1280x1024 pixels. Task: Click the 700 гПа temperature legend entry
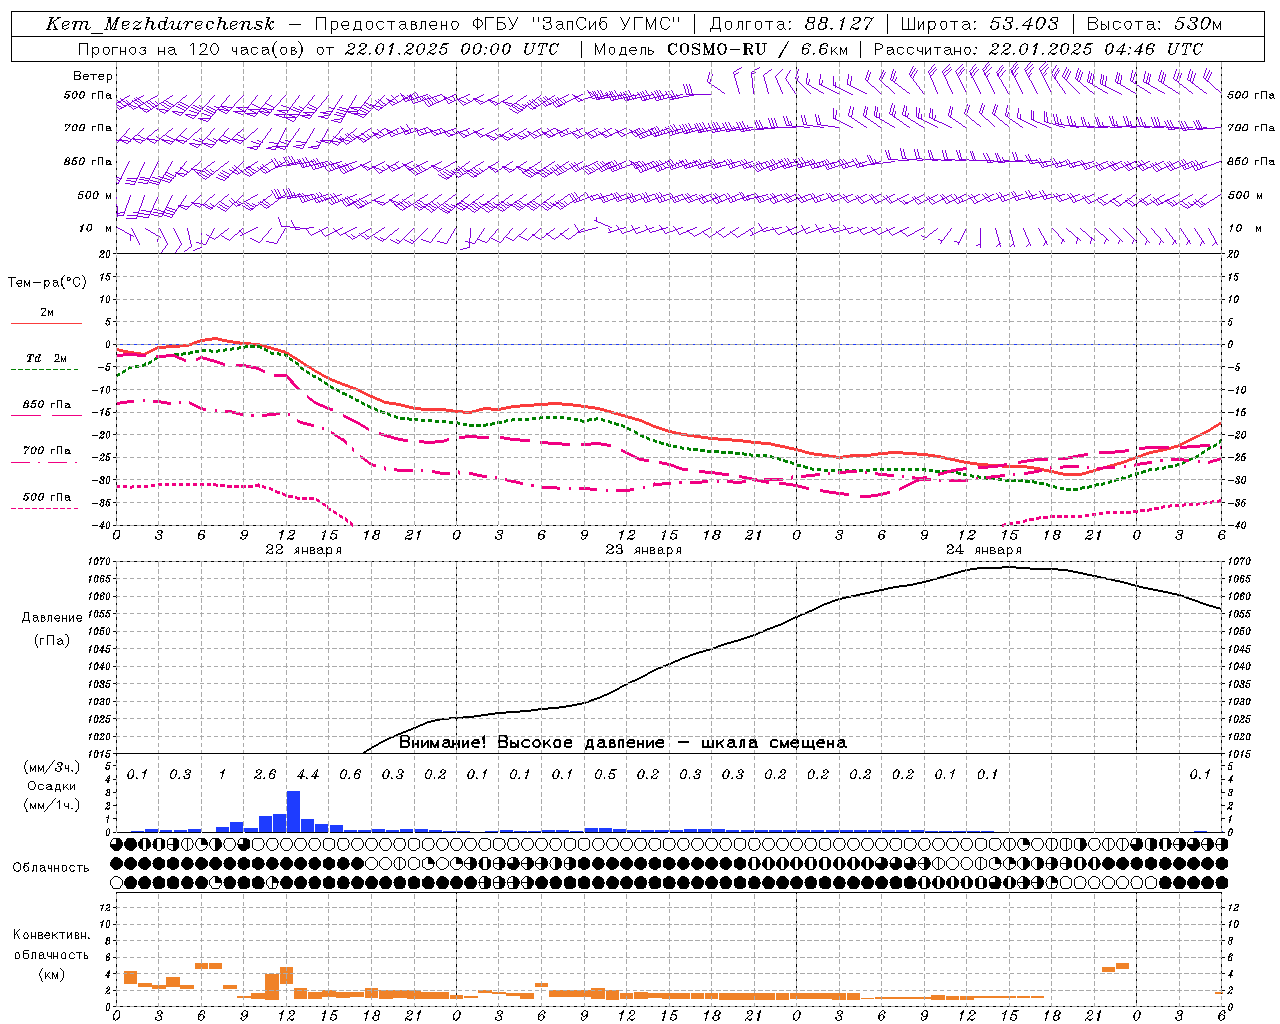click(47, 451)
